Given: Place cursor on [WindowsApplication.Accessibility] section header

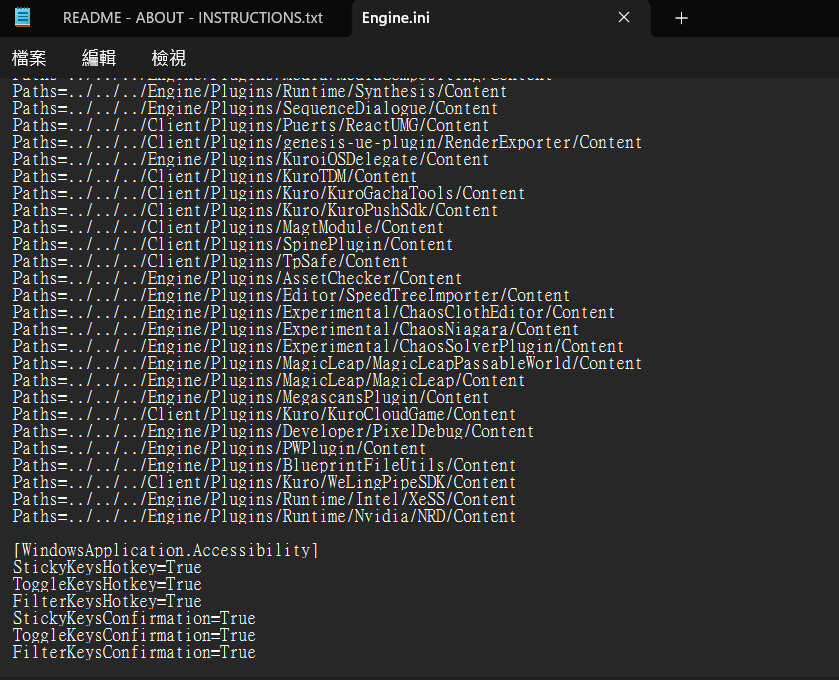Looking at the screenshot, I should pyautogui.click(x=165, y=550).
